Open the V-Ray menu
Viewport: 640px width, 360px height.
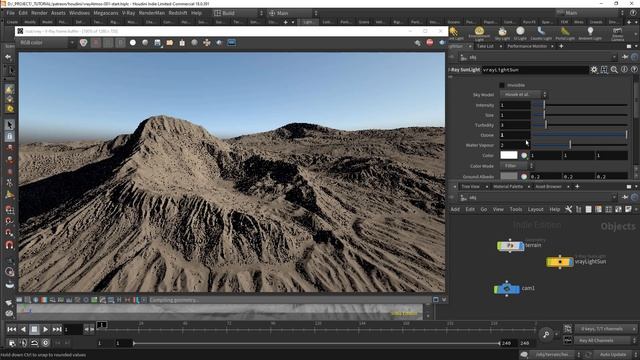point(129,13)
